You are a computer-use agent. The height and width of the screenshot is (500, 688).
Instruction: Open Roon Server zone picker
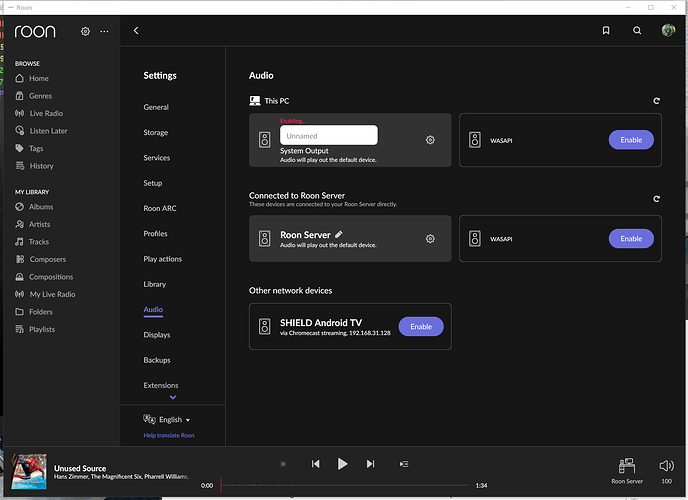coord(627,470)
